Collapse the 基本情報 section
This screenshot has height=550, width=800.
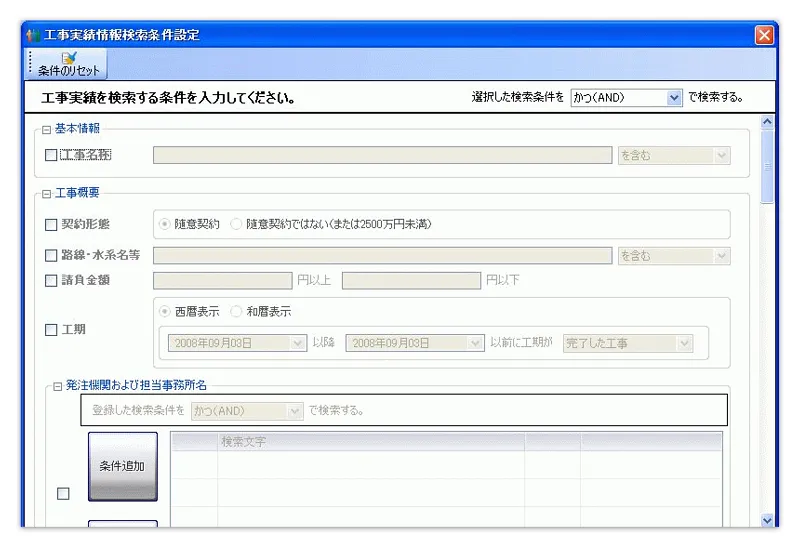point(46,129)
